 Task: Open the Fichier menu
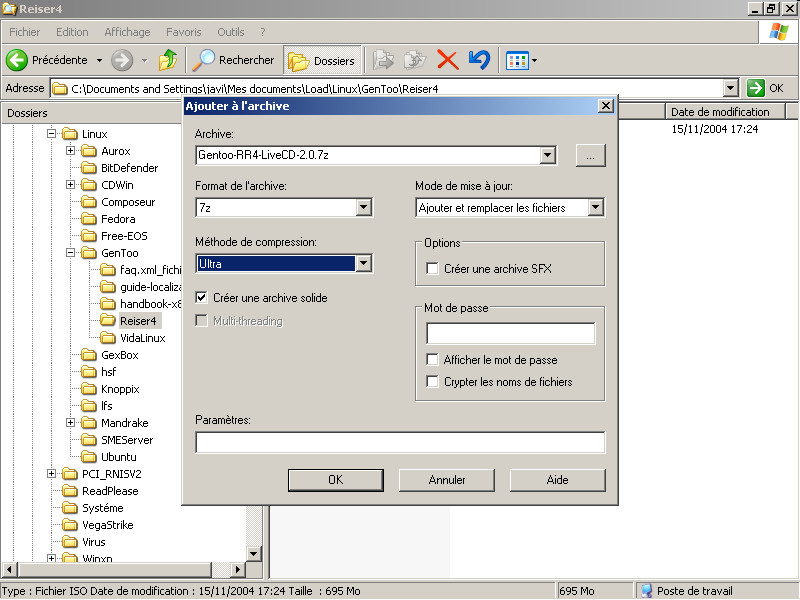24,32
